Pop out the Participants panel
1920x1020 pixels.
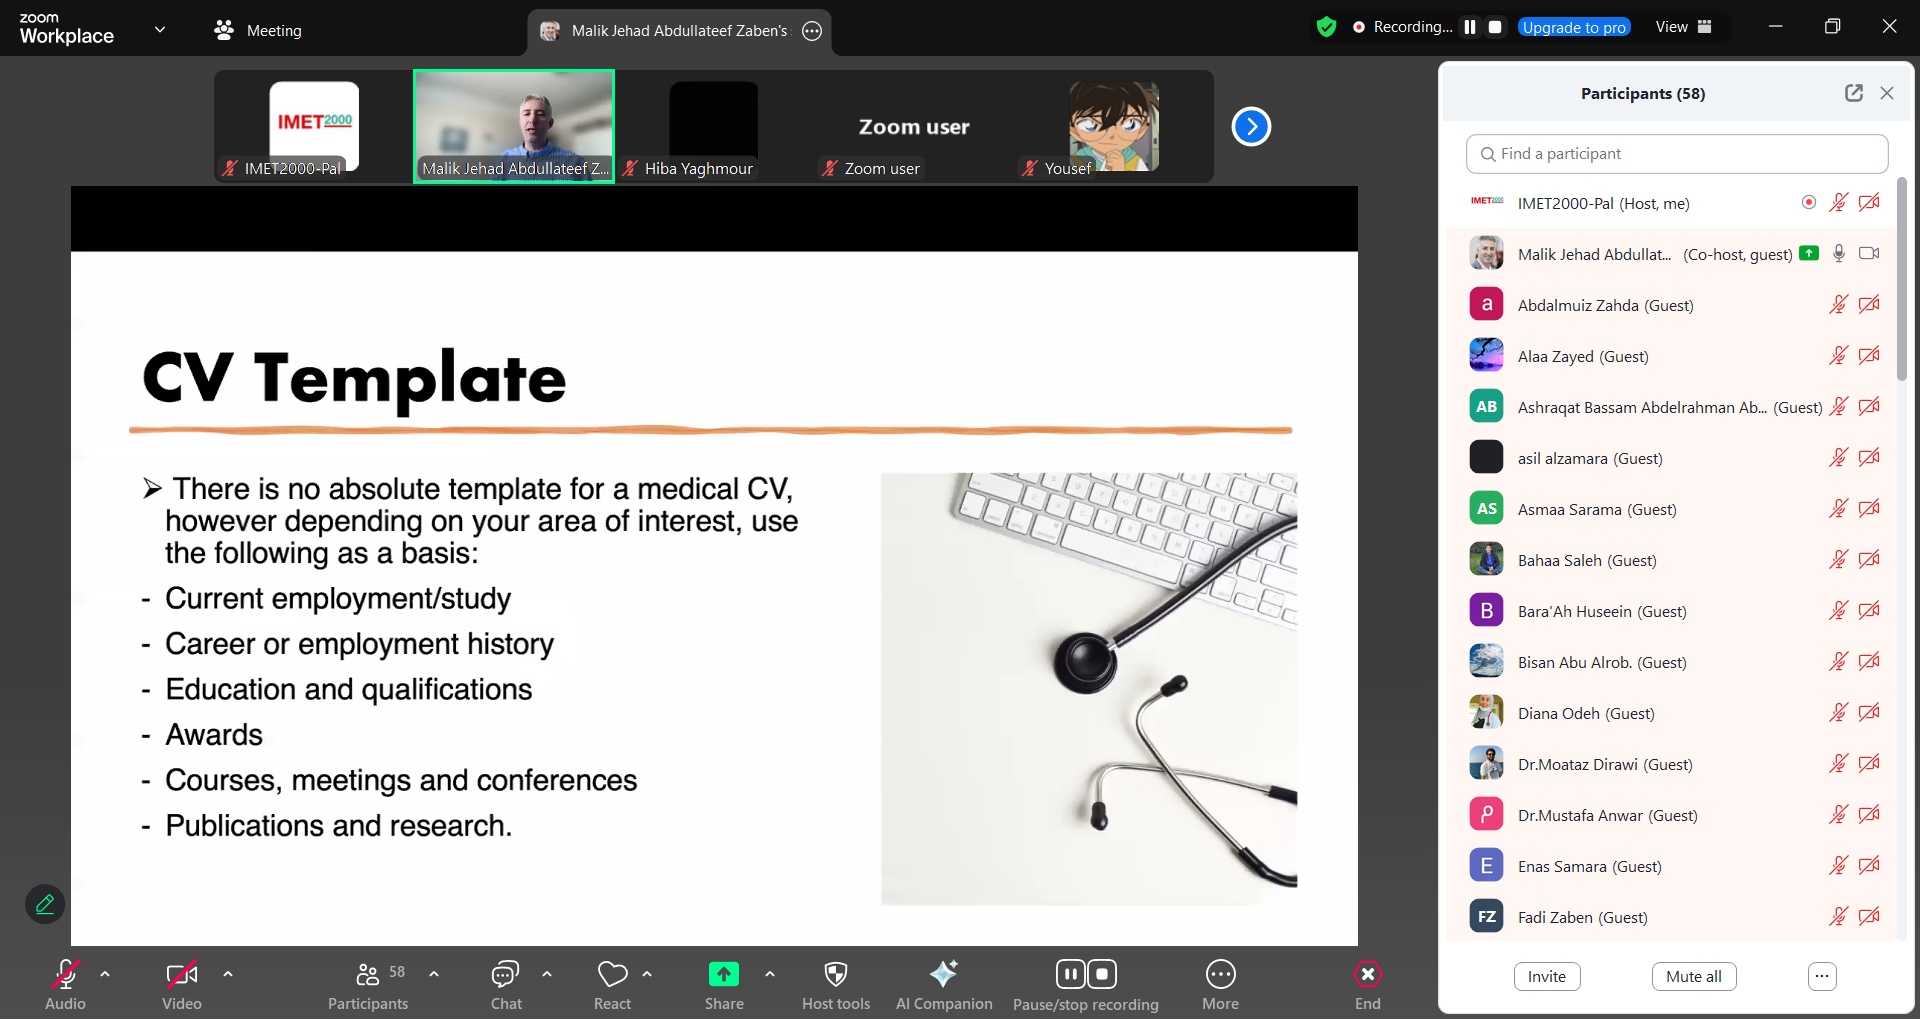pos(1853,93)
